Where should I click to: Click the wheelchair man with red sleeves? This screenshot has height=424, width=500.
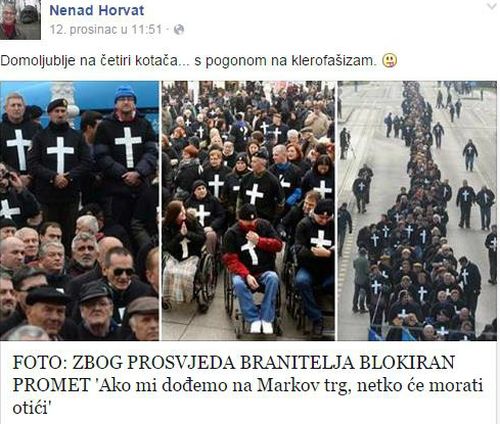tap(252, 267)
